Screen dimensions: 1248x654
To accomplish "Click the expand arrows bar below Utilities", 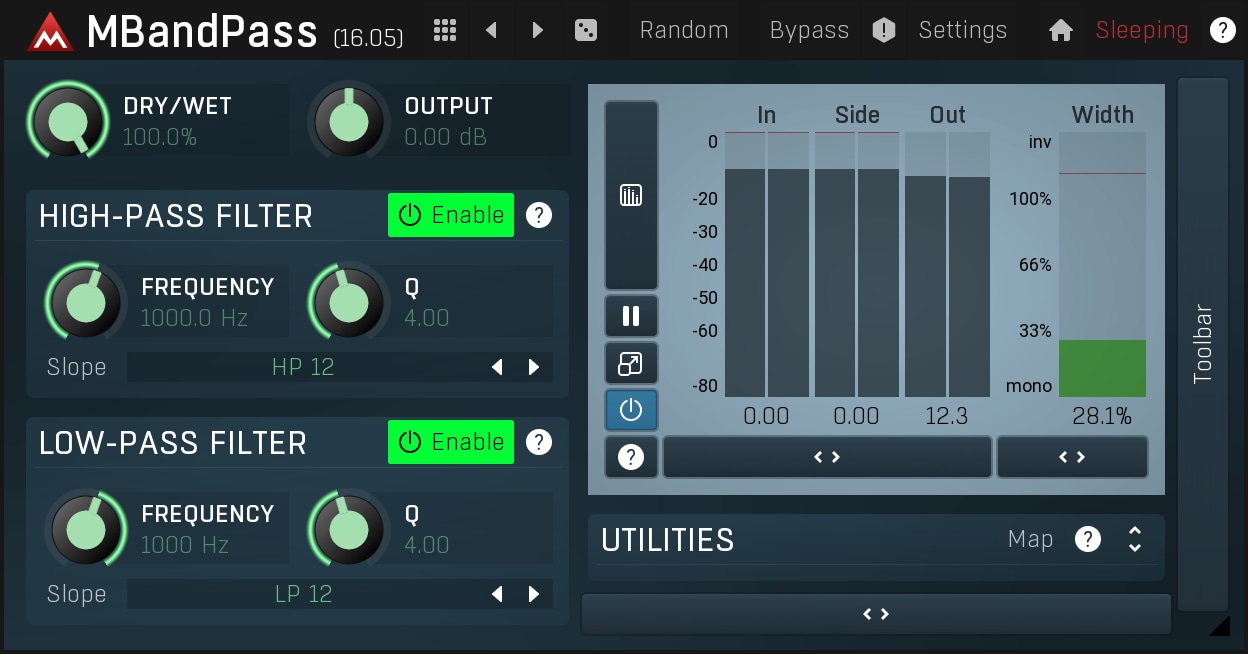I will 876,614.
